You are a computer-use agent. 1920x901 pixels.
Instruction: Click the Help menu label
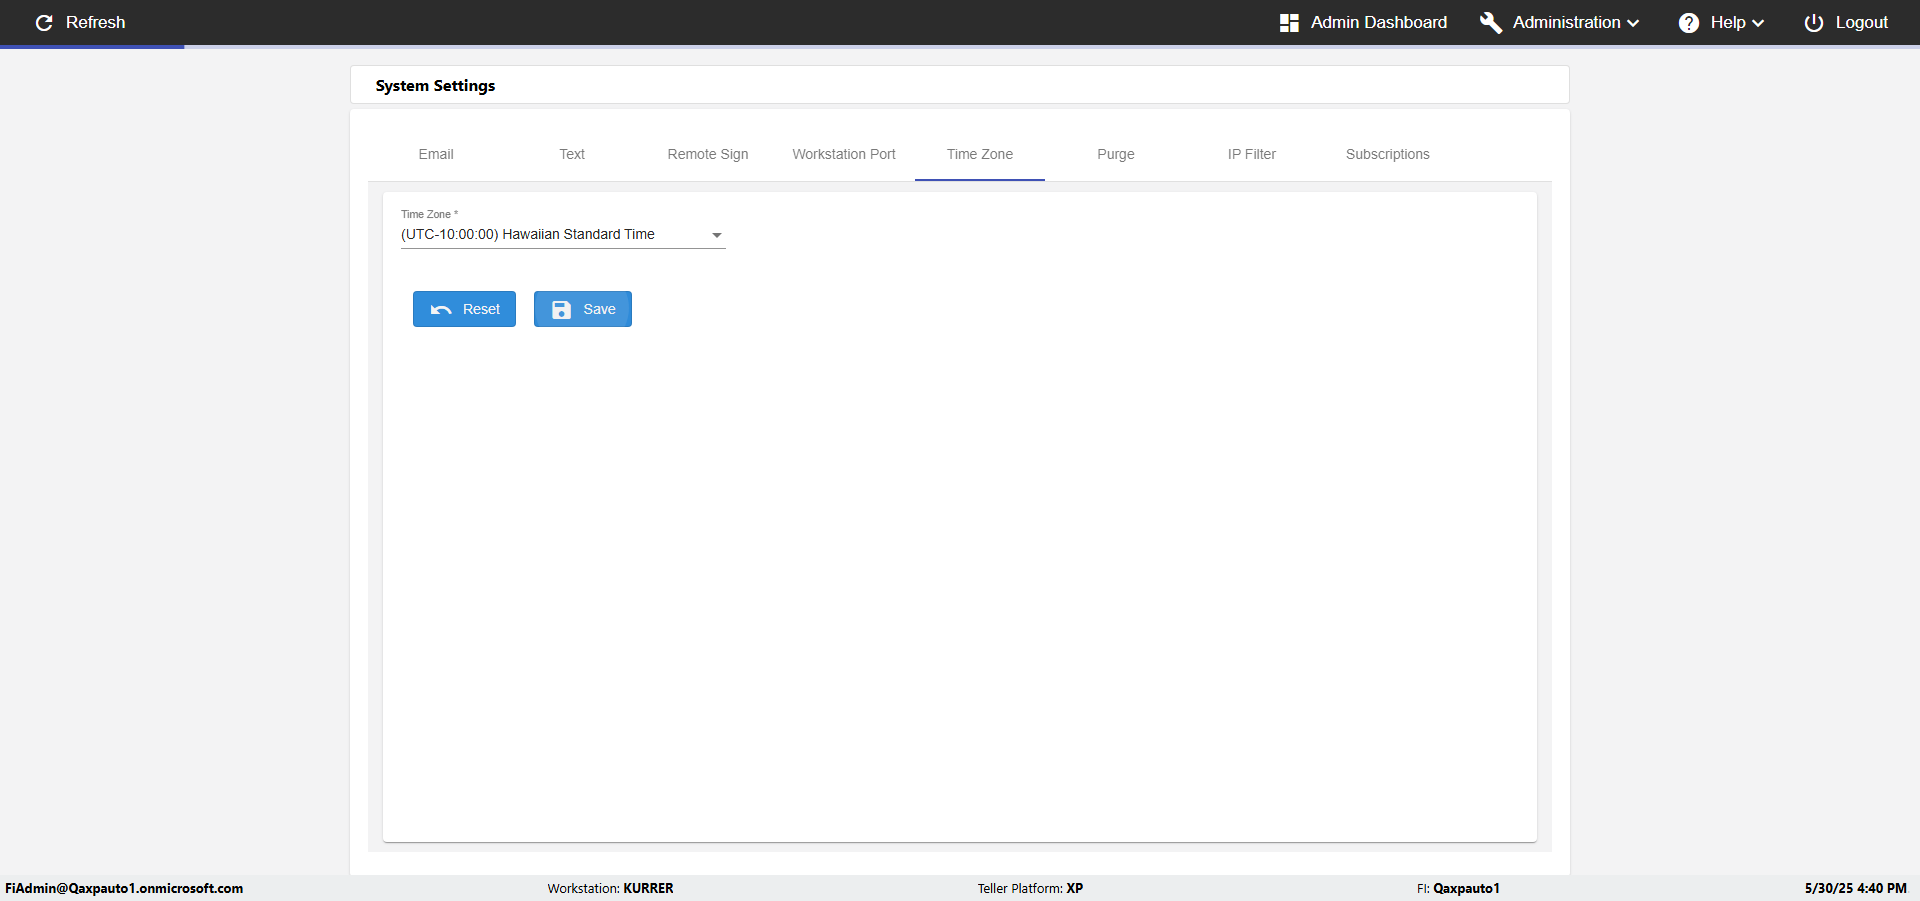(1727, 22)
